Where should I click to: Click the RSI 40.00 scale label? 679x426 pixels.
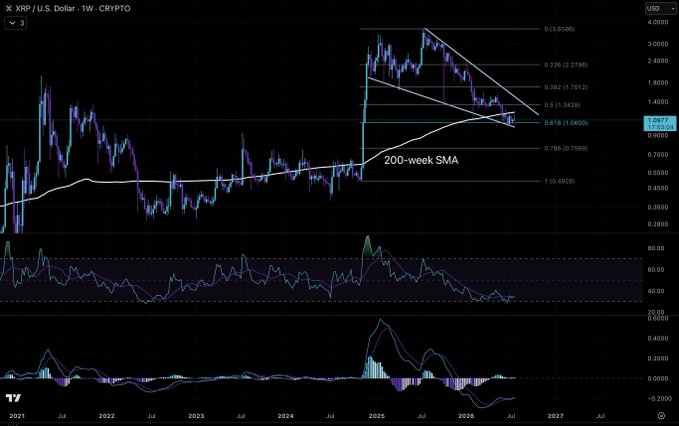pos(656,291)
